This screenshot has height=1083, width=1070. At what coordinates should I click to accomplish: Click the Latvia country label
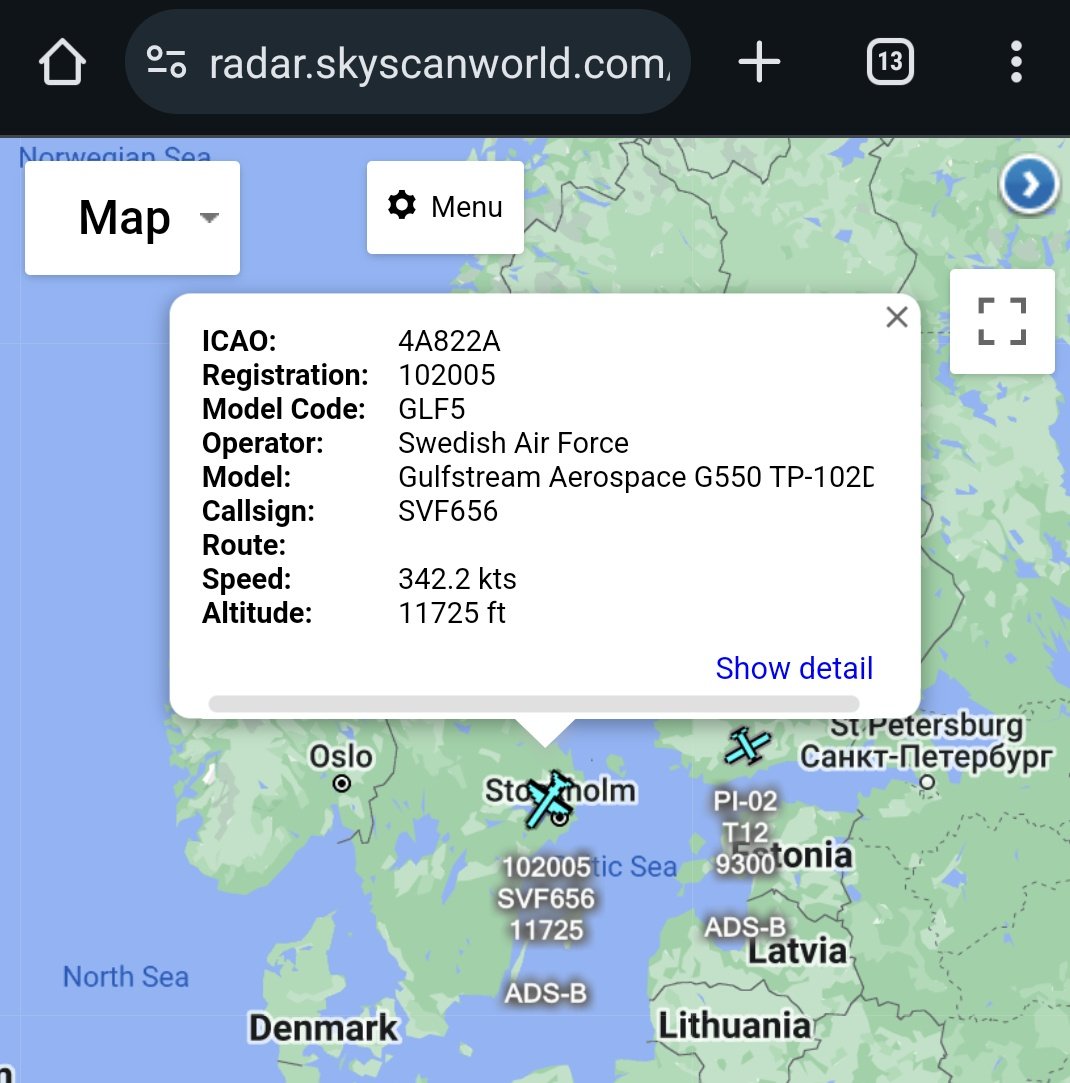[797, 952]
